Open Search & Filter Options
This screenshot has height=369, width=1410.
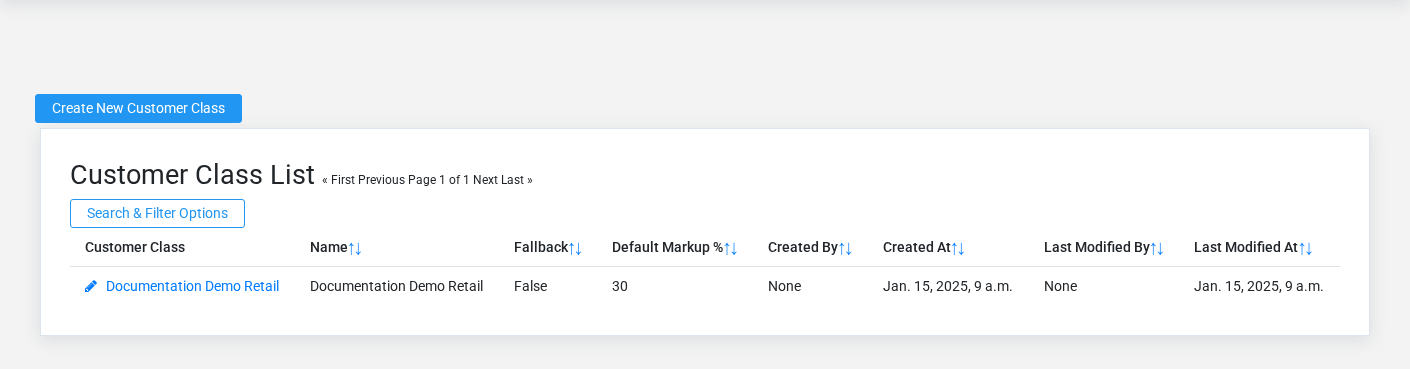pyautogui.click(x=157, y=213)
